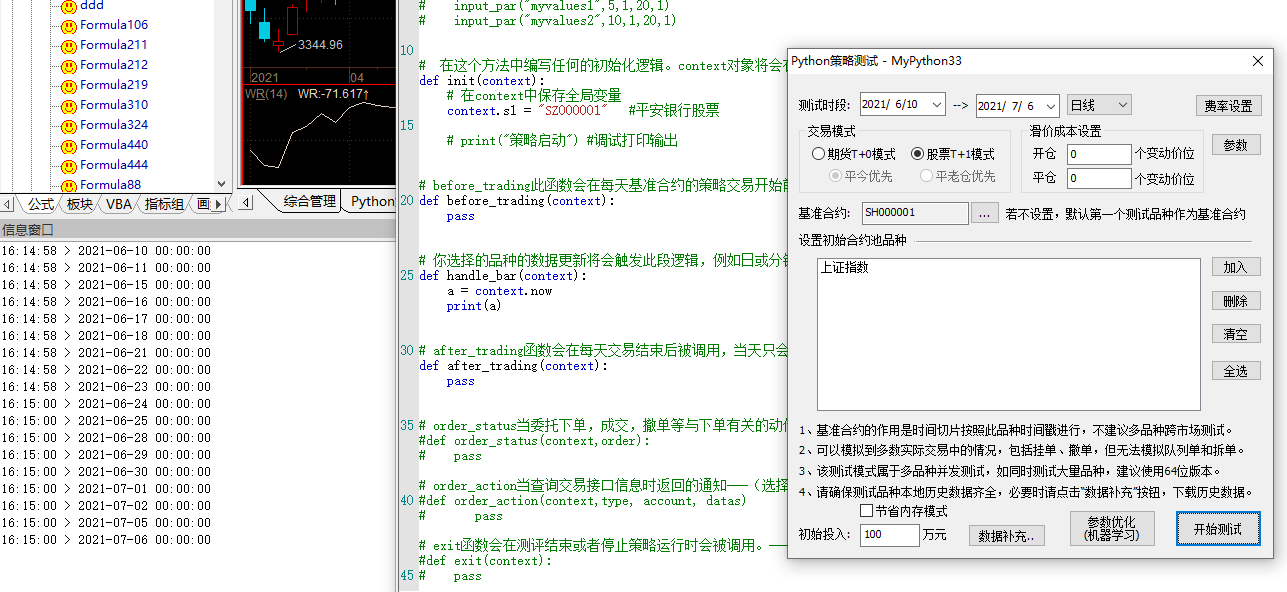Click right scroll arrow after 画 tab

tap(218, 204)
